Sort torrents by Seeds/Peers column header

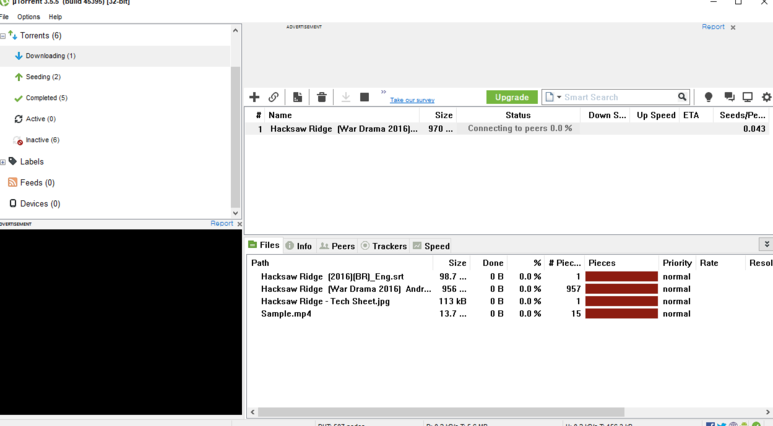click(x=742, y=115)
